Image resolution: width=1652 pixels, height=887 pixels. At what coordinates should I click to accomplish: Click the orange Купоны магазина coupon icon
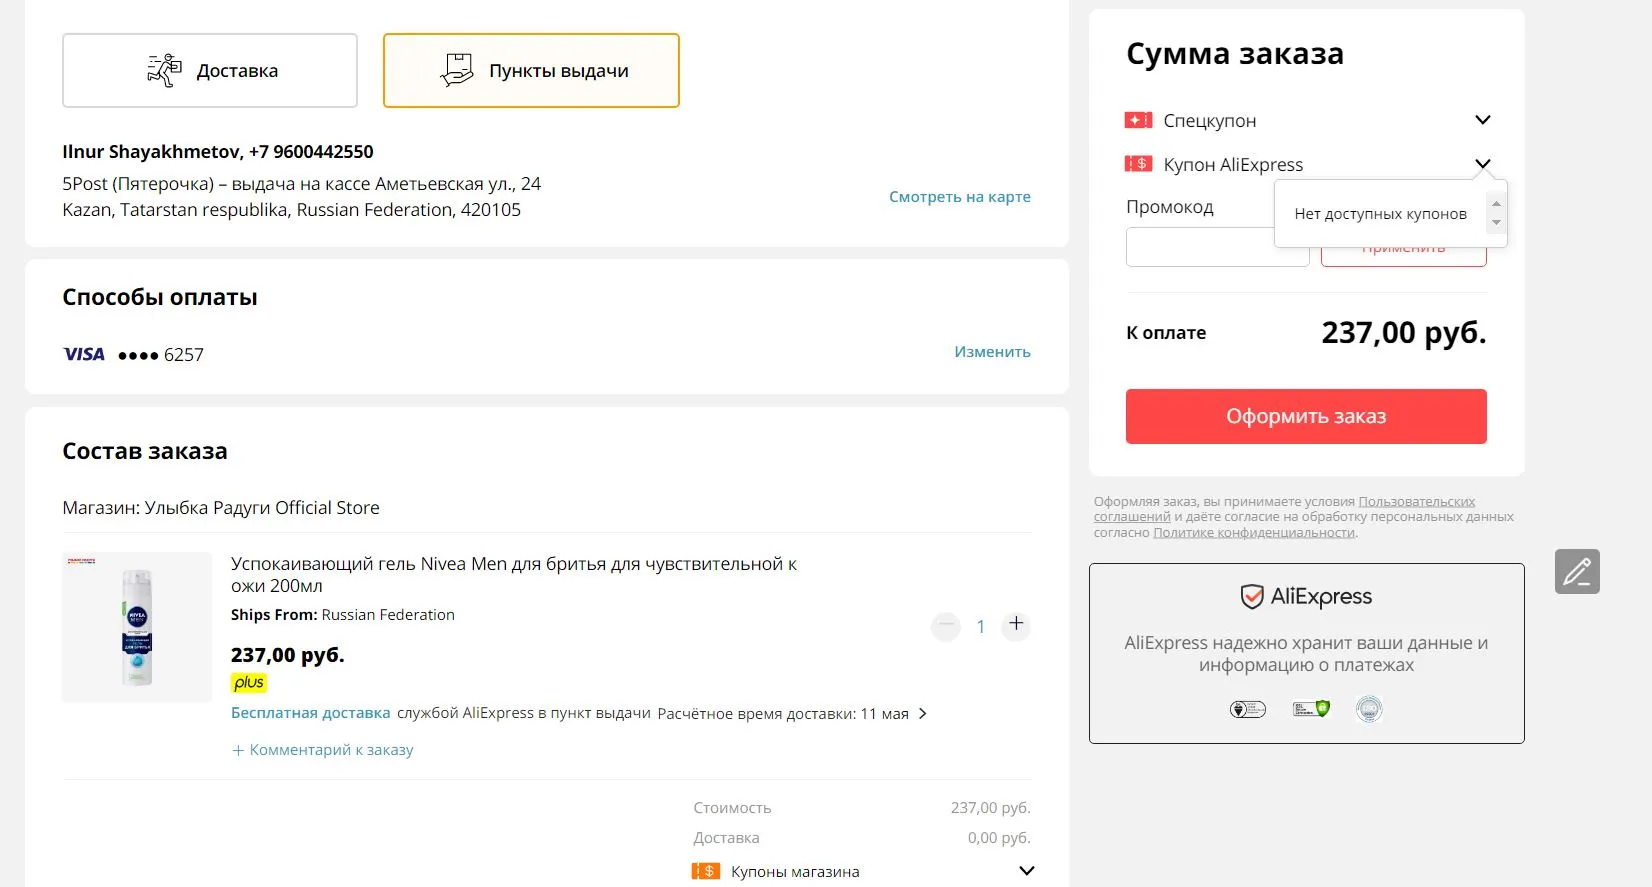tap(706, 871)
